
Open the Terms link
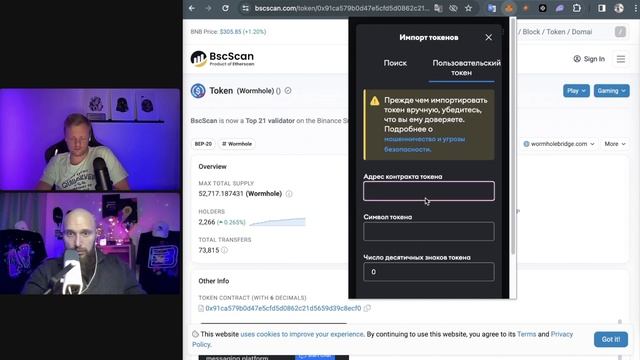tap(527, 334)
